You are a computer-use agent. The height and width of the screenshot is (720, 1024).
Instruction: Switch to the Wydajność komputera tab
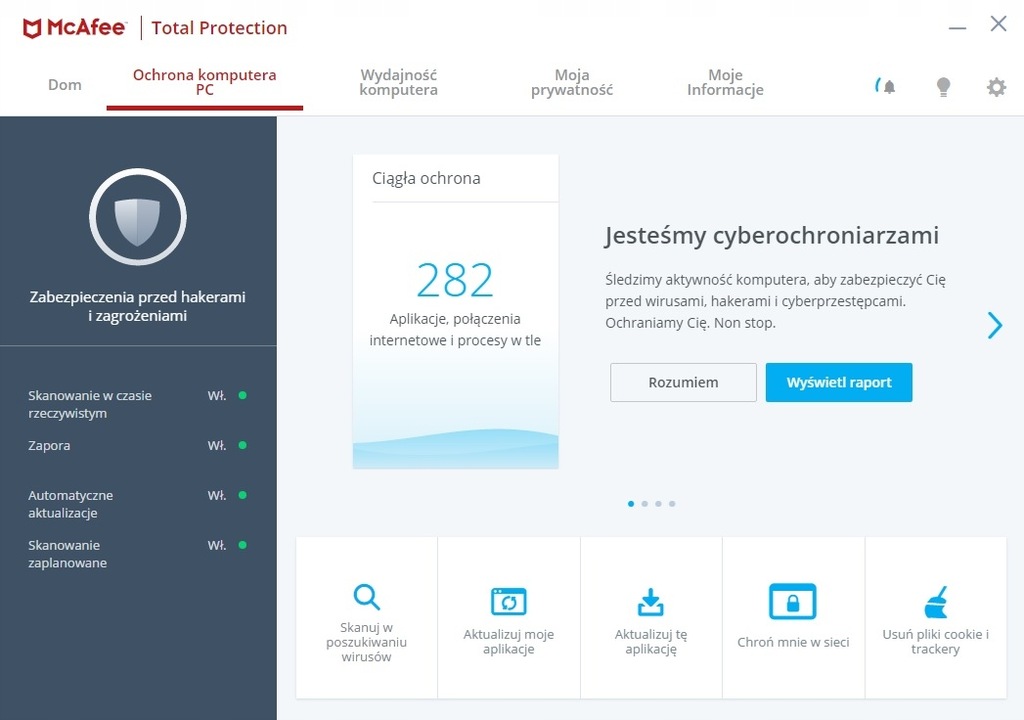click(x=399, y=81)
